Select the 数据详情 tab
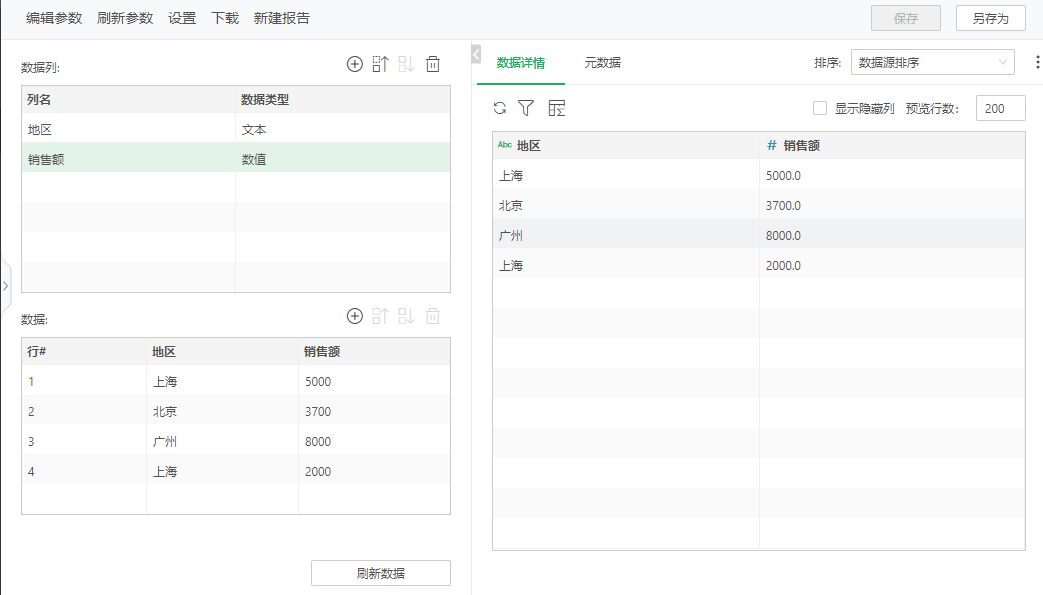 (x=521, y=63)
